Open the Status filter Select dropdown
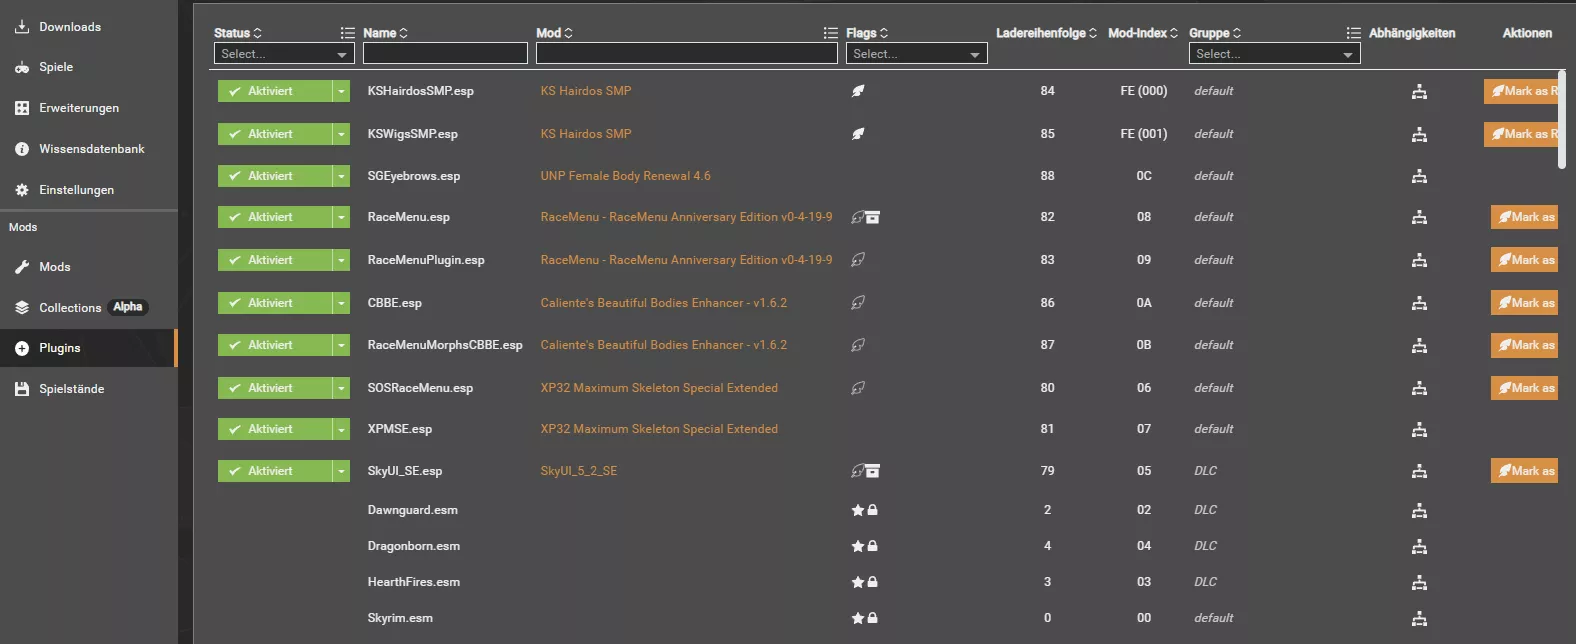1576x644 pixels. [x=284, y=54]
